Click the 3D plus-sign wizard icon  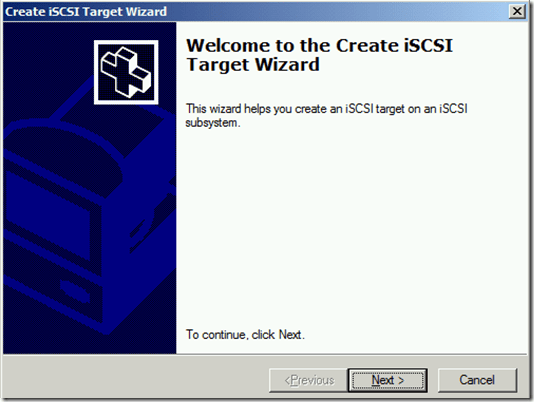pos(126,72)
